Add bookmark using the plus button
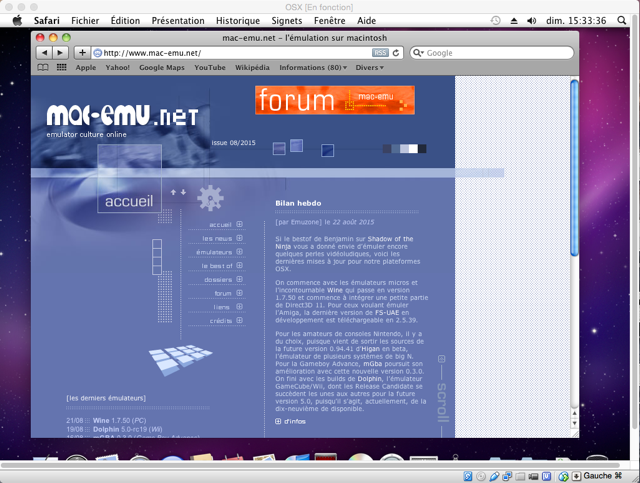Viewport: 640px width, 483px height. click(82, 53)
